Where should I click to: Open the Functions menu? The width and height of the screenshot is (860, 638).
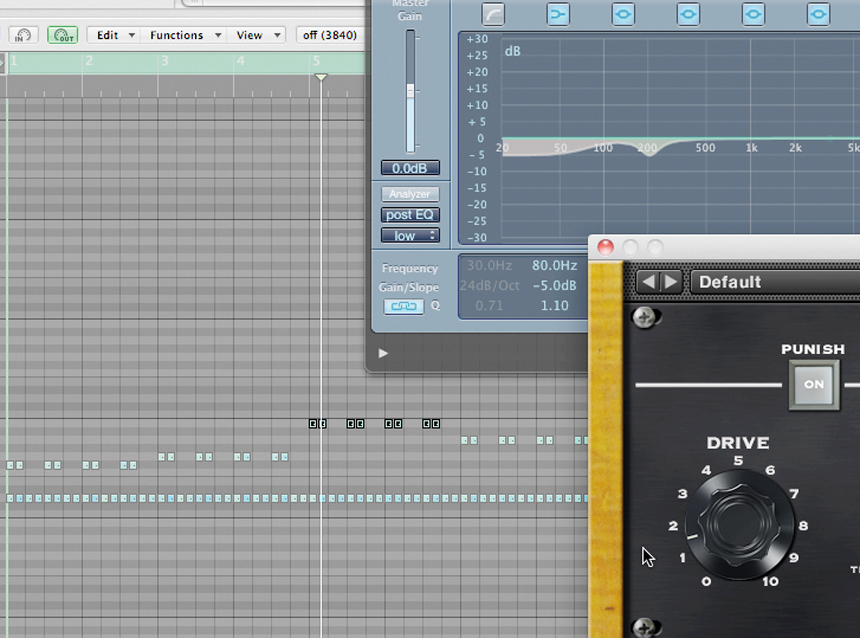(x=185, y=35)
